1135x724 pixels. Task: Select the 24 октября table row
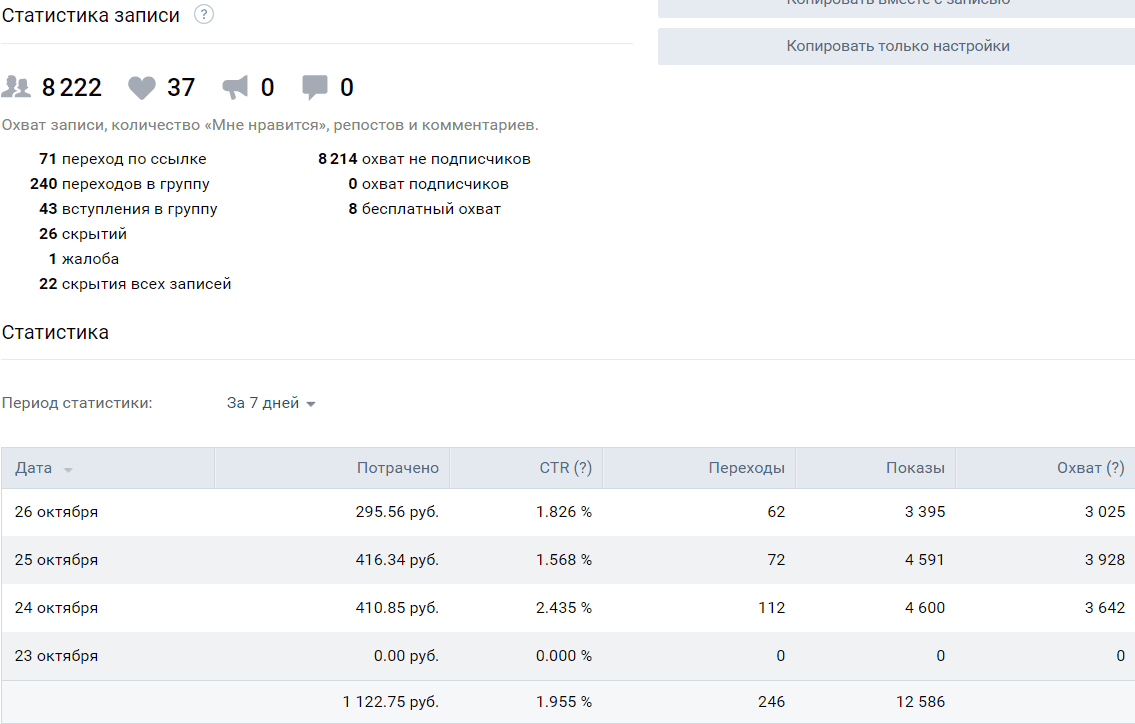tap(567, 608)
